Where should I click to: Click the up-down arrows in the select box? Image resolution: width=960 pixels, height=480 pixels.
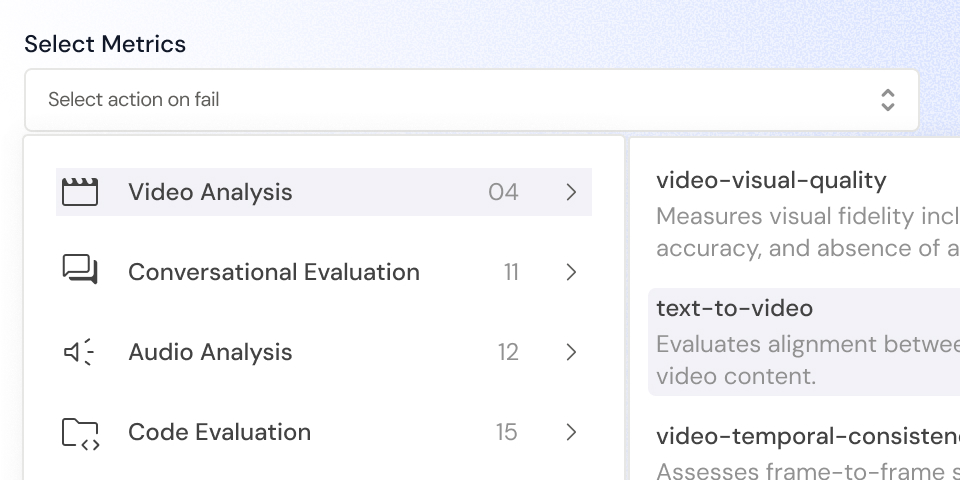pos(887,100)
